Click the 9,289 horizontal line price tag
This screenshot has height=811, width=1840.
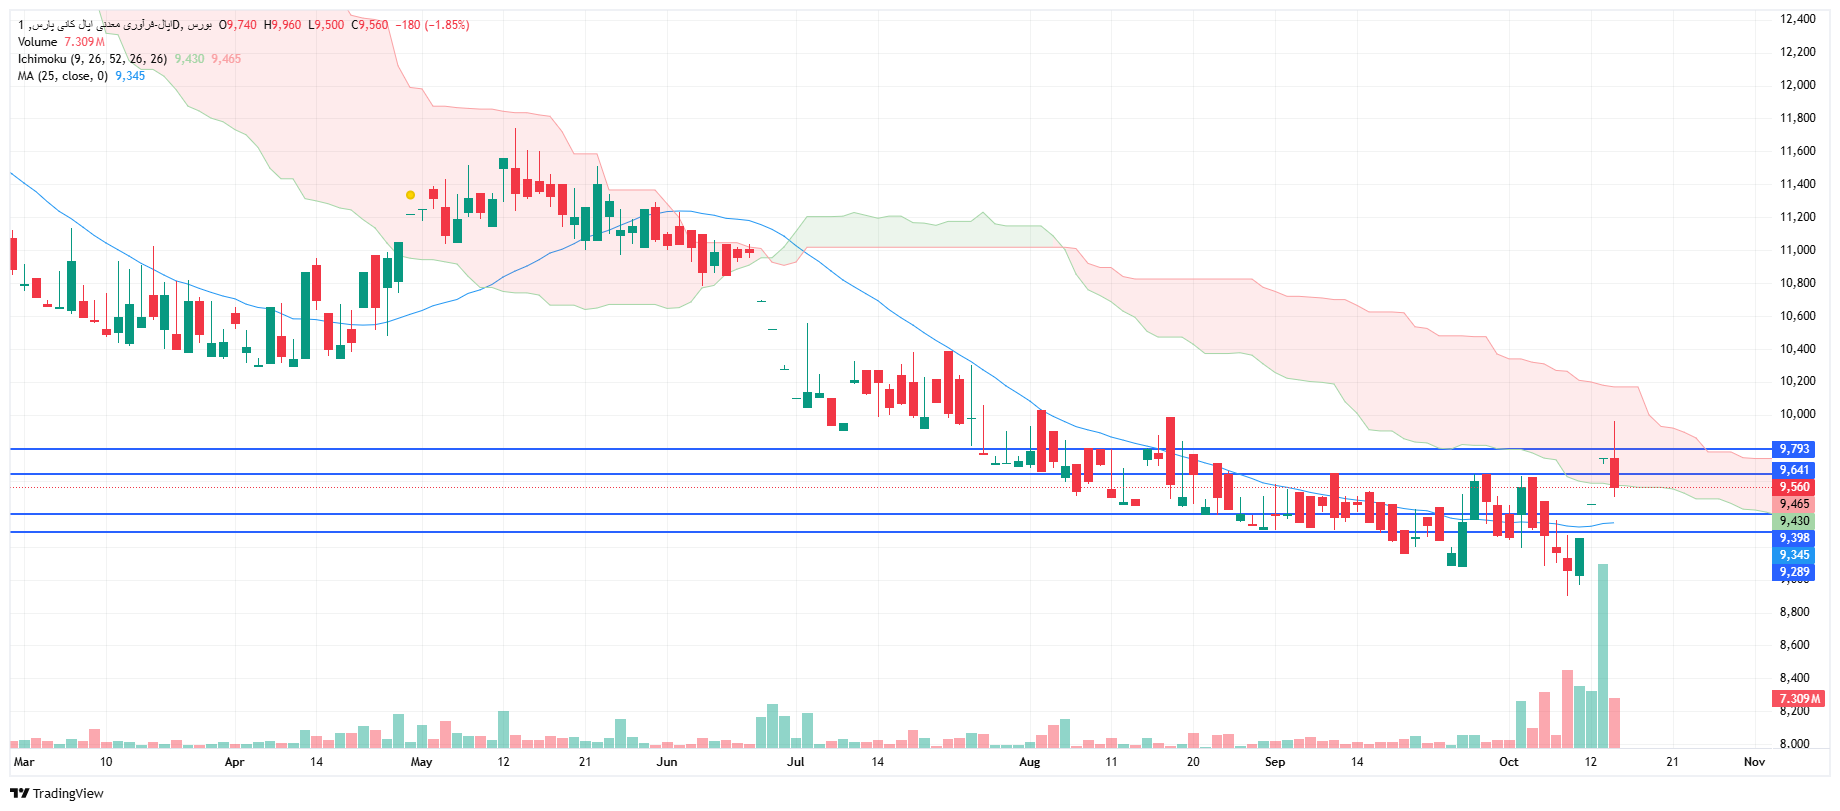(1794, 572)
